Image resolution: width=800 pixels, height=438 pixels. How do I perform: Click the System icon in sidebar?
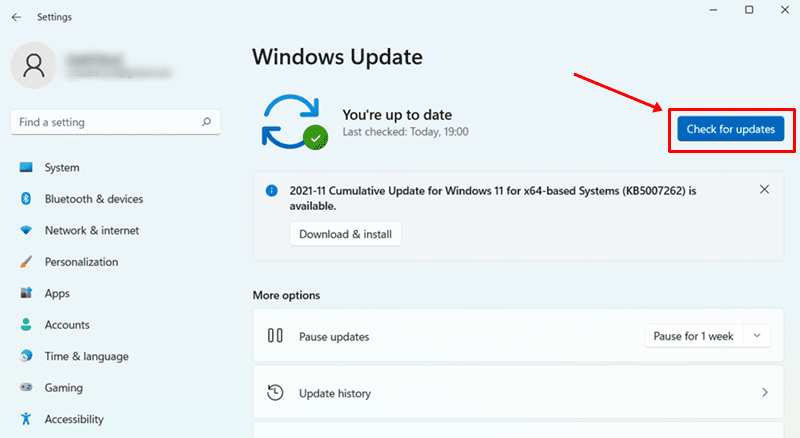tap(26, 168)
